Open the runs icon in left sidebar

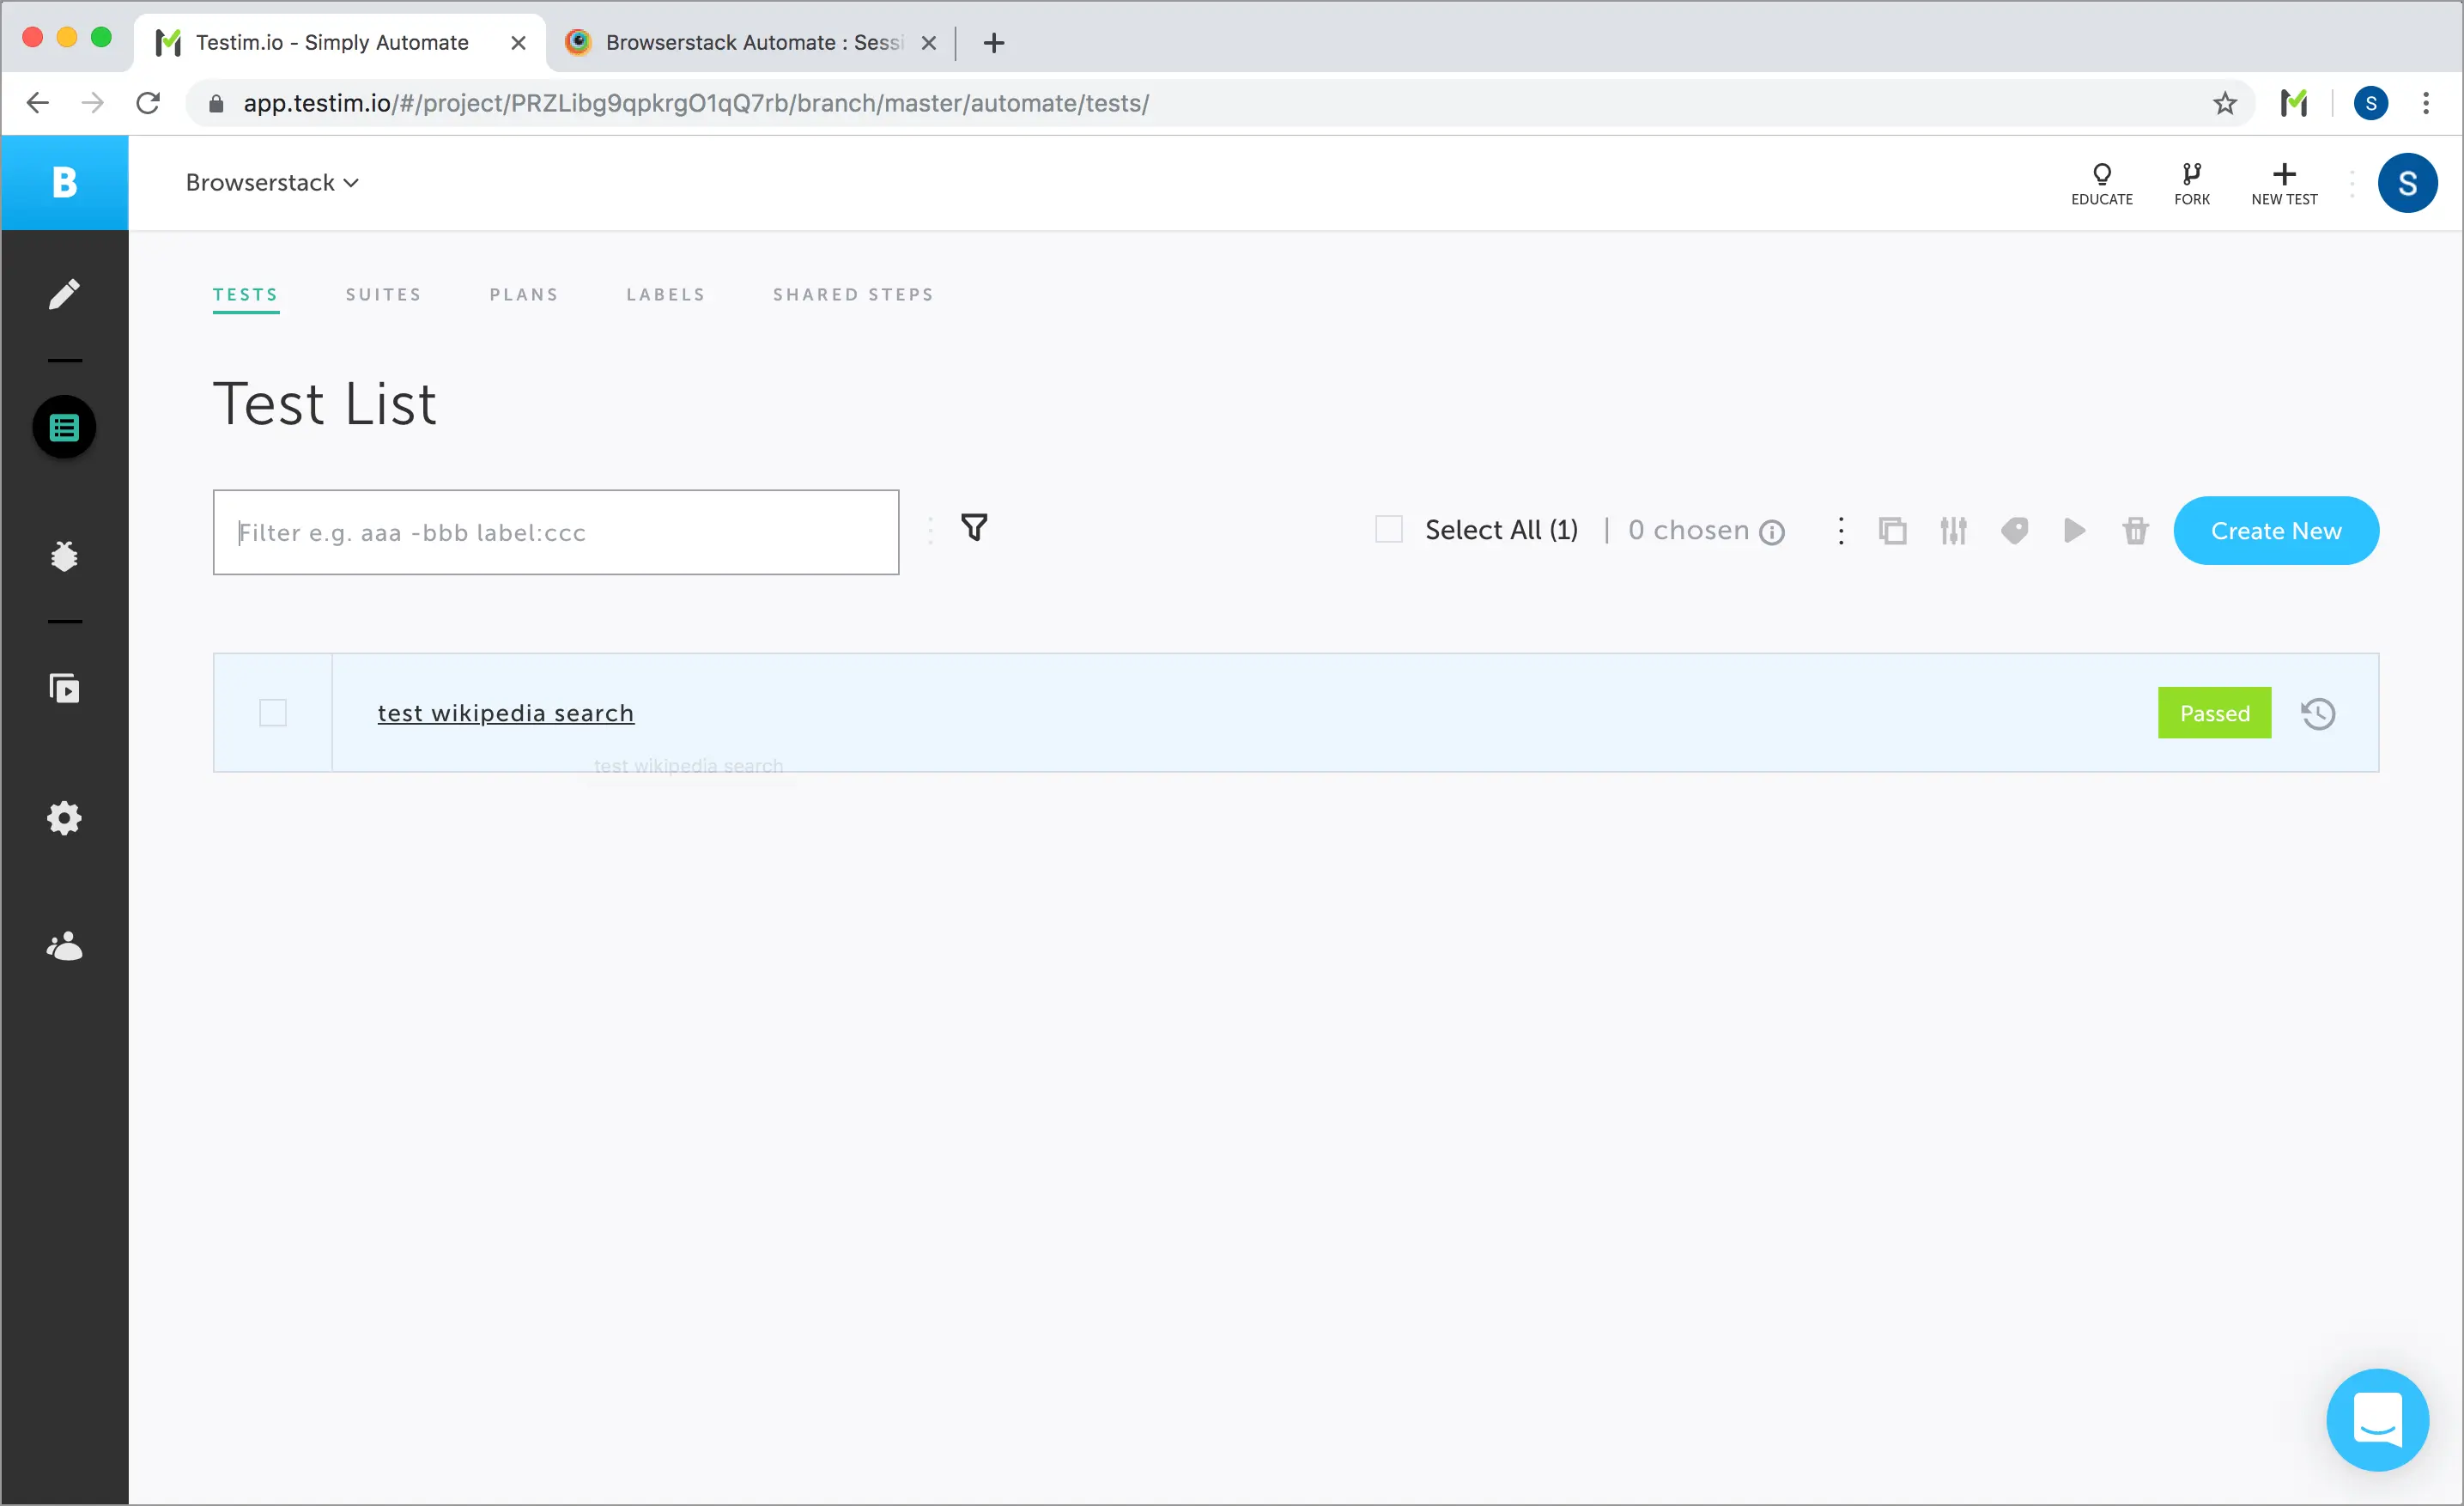[64, 688]
